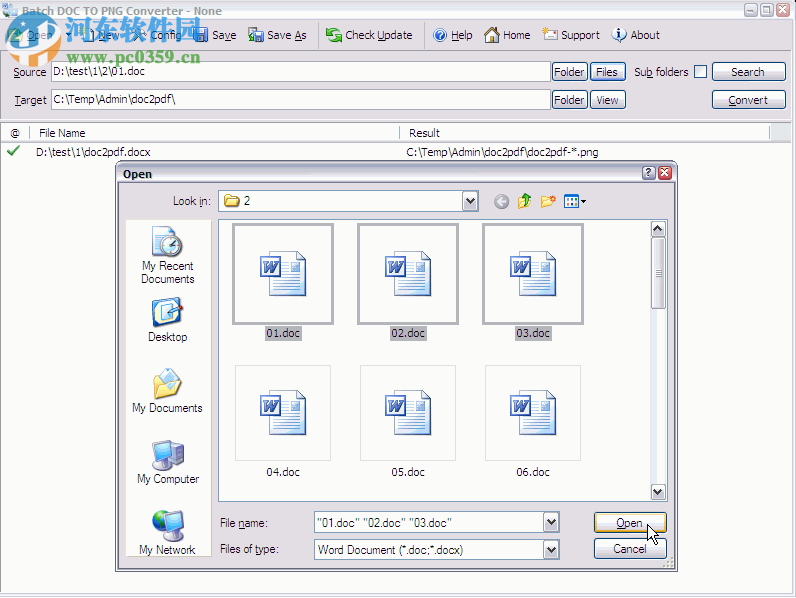Go up one folder level
The height and width of the screenshot is (598, 796).
coord(524,202)
